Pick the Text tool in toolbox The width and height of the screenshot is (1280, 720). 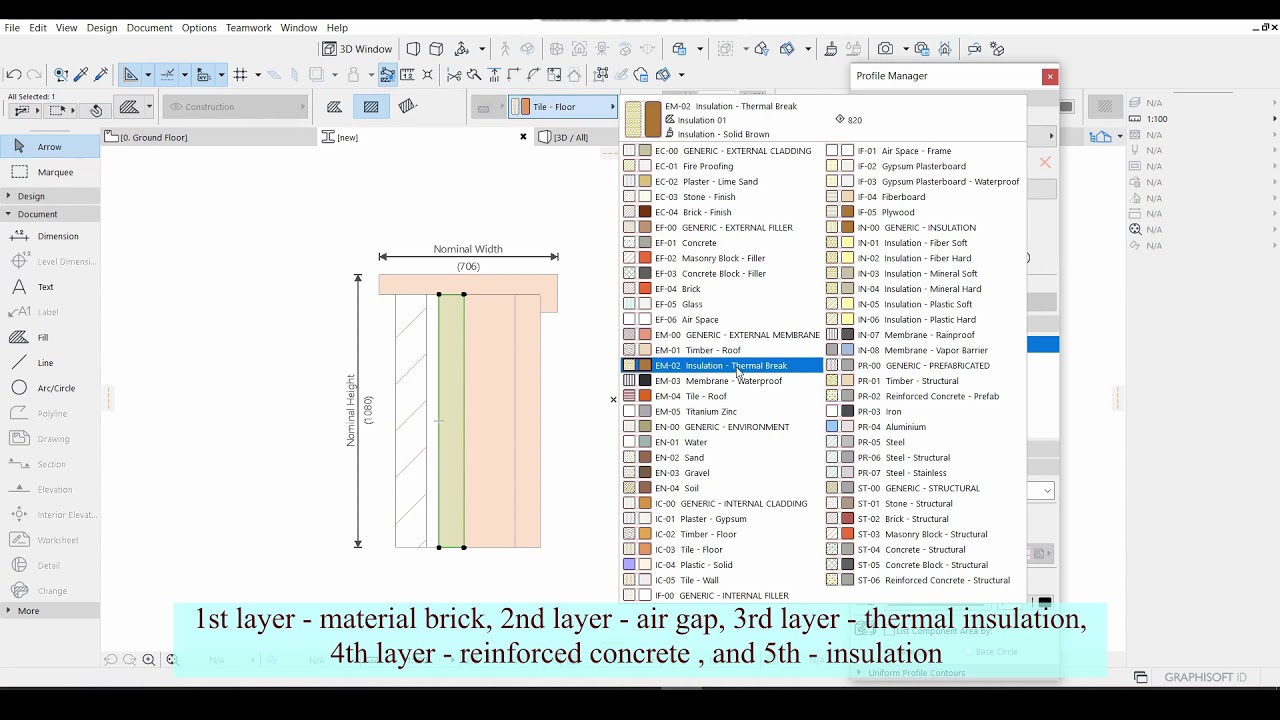click(50, 287)
